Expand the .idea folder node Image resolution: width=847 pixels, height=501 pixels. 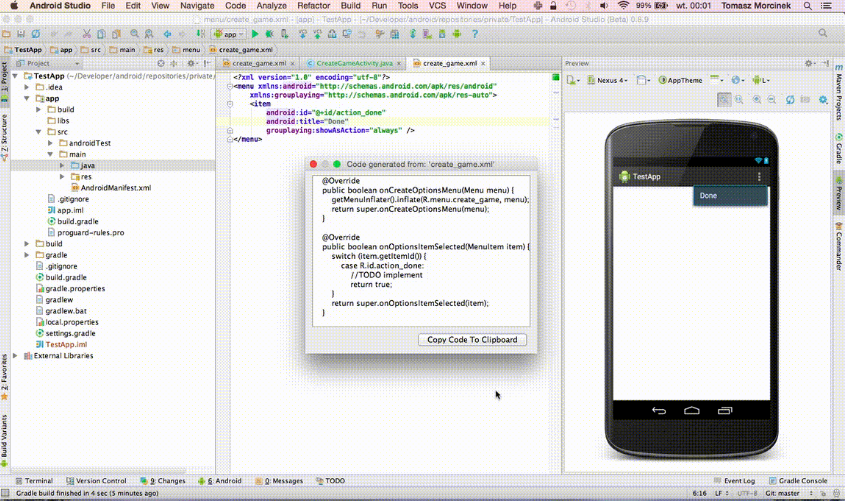26,87
